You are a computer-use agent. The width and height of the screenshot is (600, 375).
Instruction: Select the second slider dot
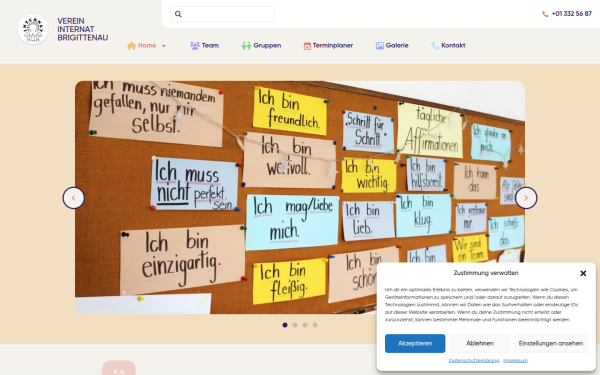(295, 325)
